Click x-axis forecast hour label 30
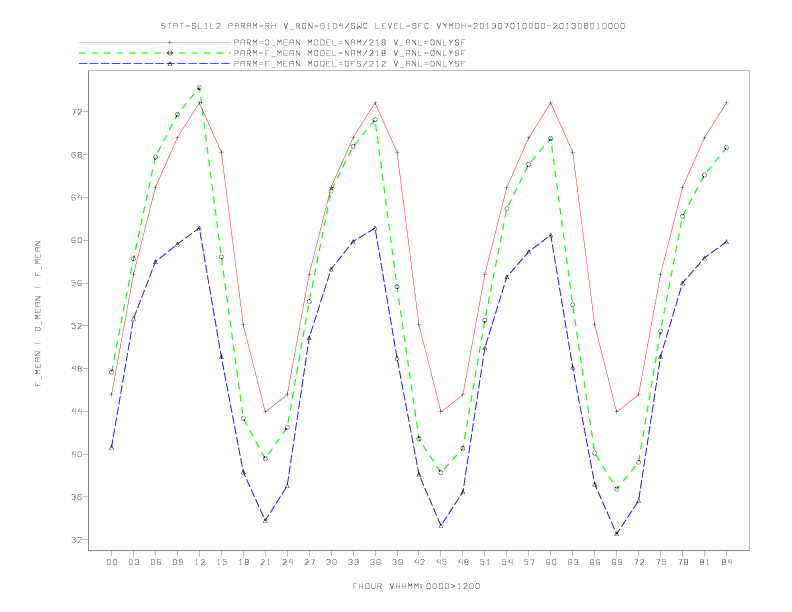This screenshot has height=612, width=792. pos(331,562)
